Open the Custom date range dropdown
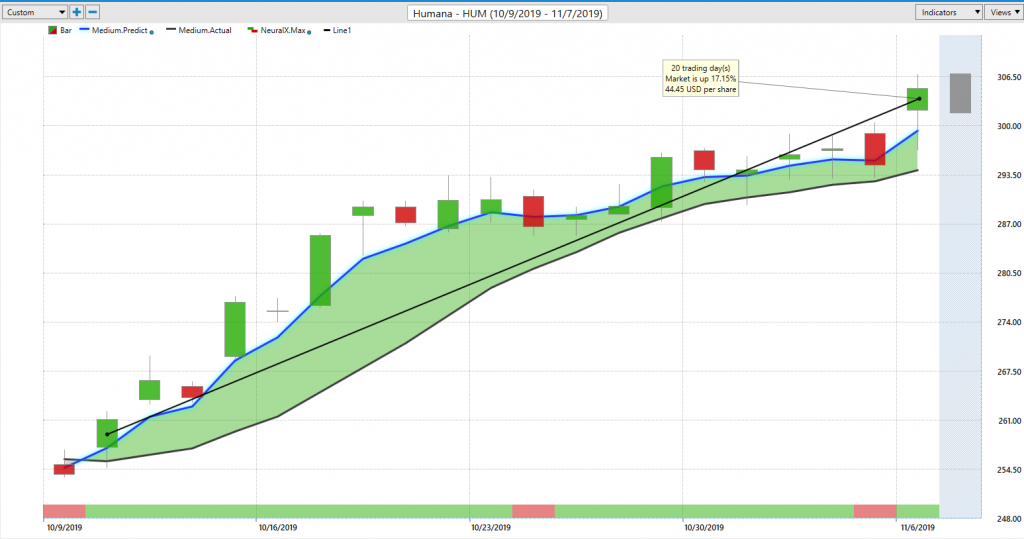The height and width of the screenshot is (539, 1024). point(35,12)
